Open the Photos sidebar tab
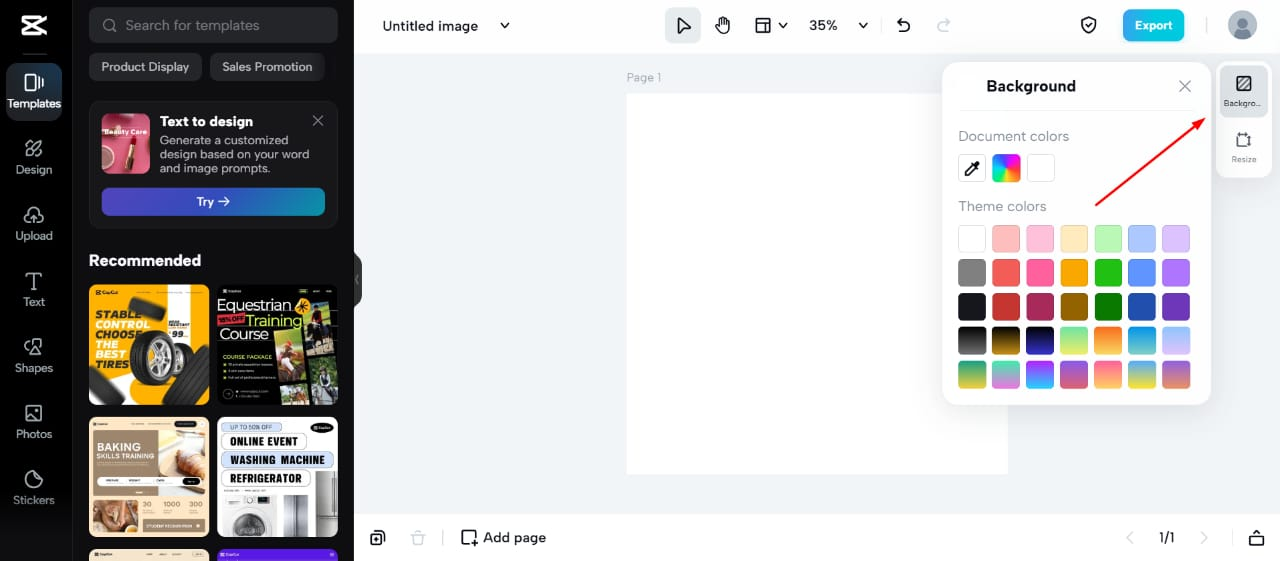The width and height of the screenshot is (1280, 561). 34,421
